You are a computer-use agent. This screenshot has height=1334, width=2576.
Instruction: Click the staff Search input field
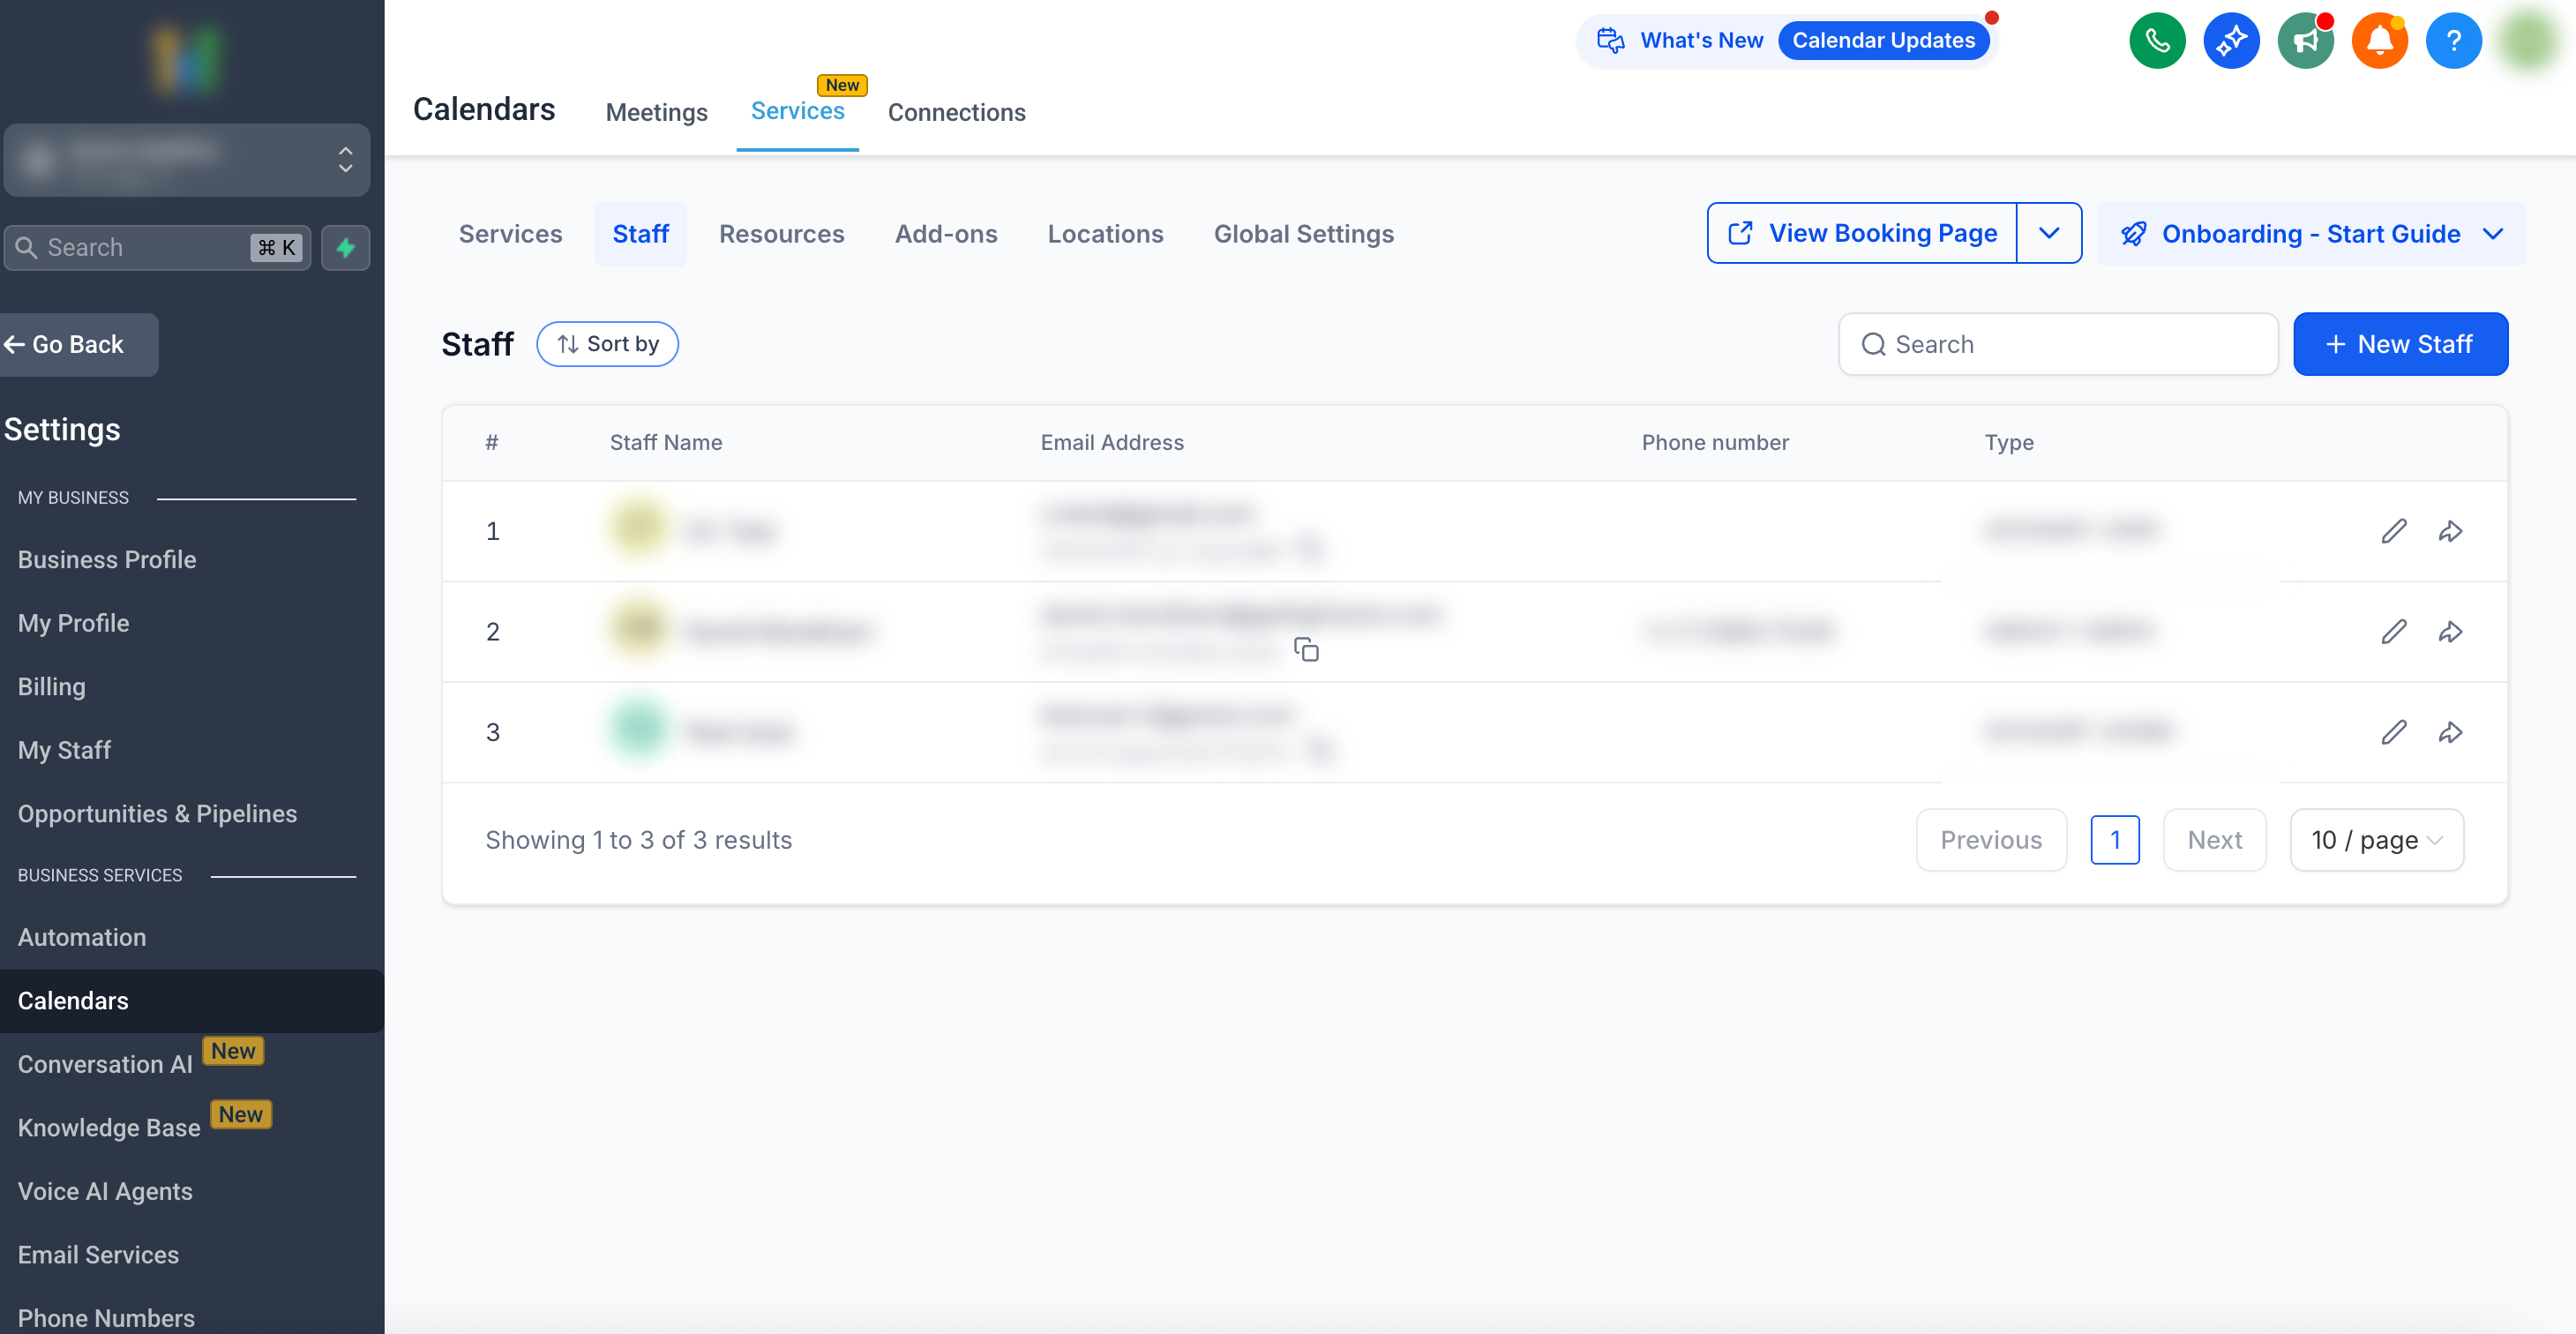pyautogui.click(x=2058, y=344)
